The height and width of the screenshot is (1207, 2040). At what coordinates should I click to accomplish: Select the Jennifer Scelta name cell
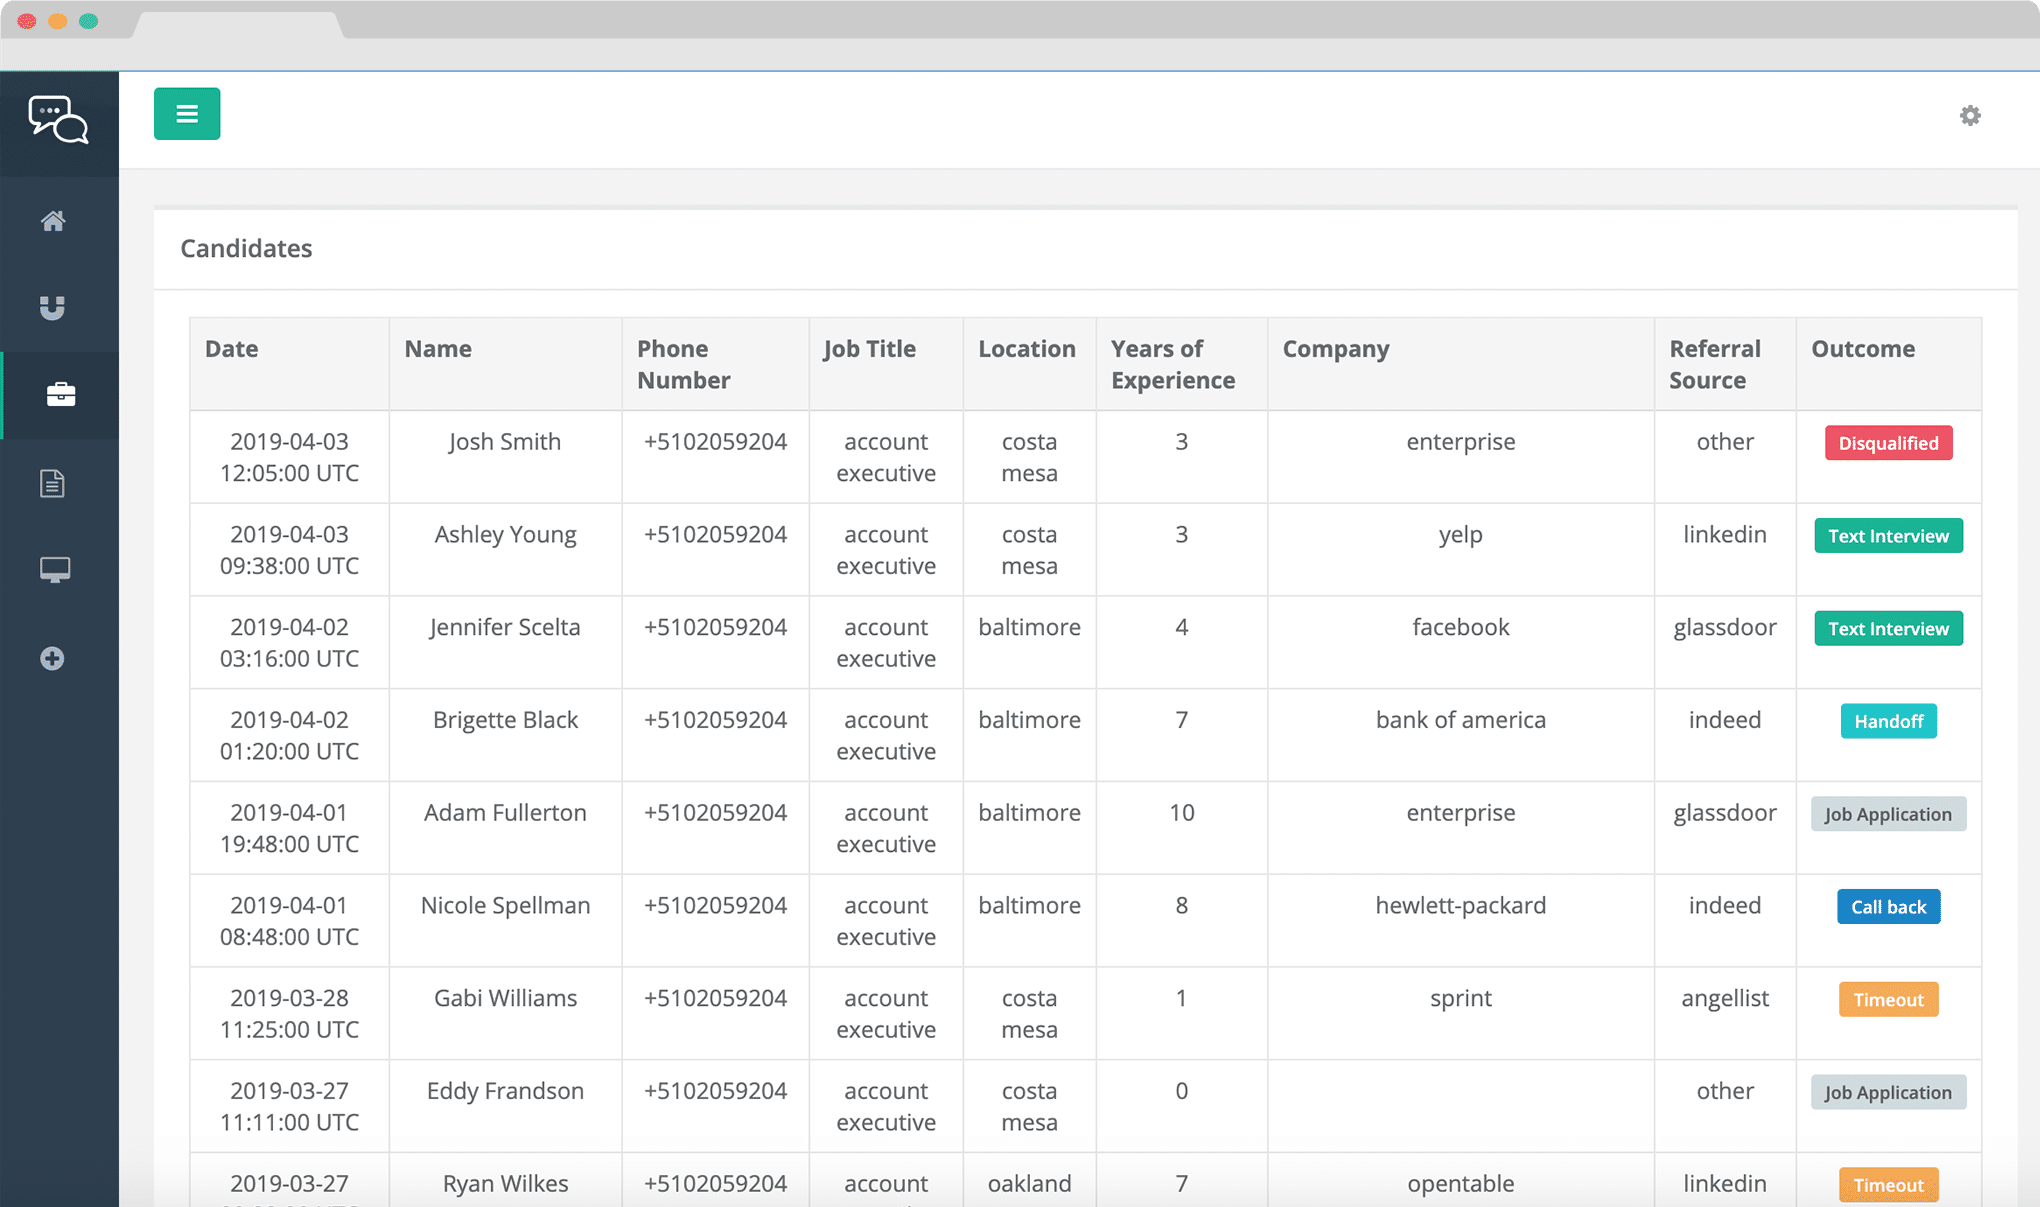(505, 627)
